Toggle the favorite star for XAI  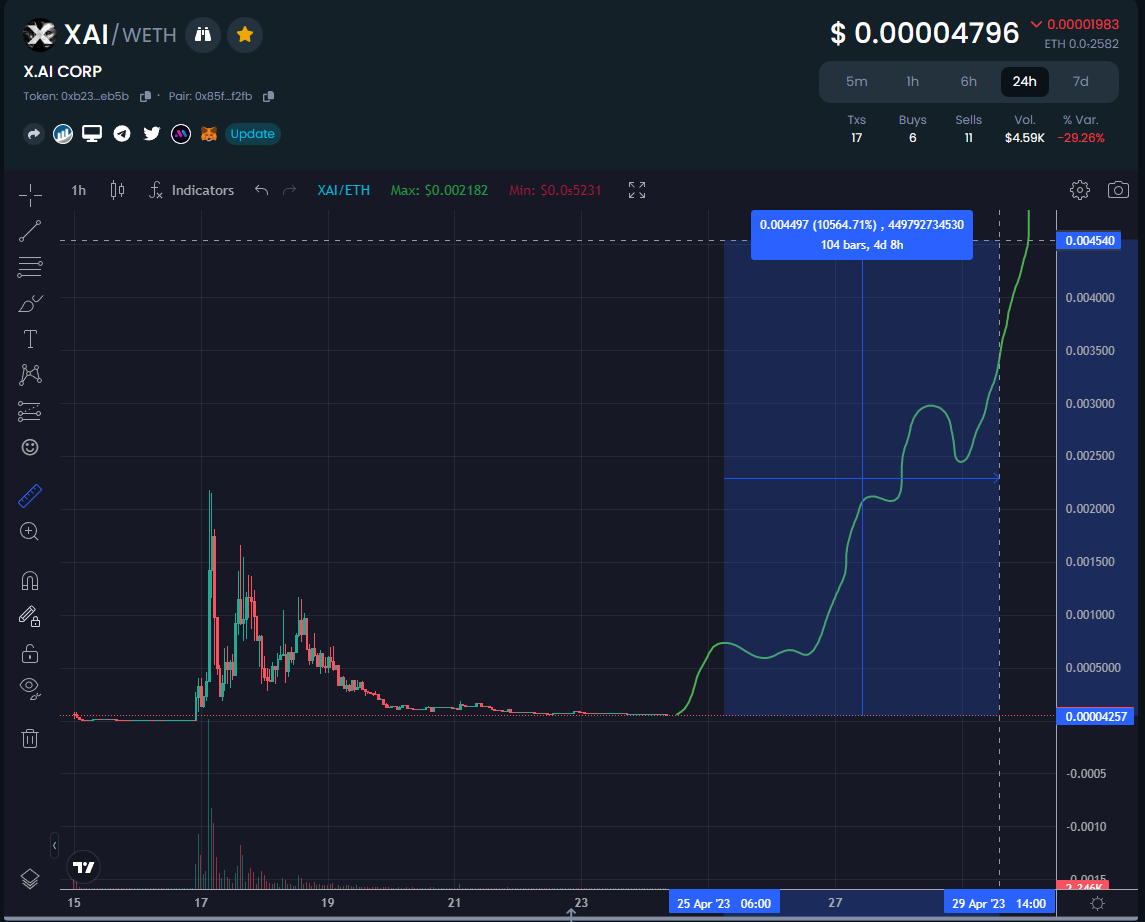[x=245, y=34]
